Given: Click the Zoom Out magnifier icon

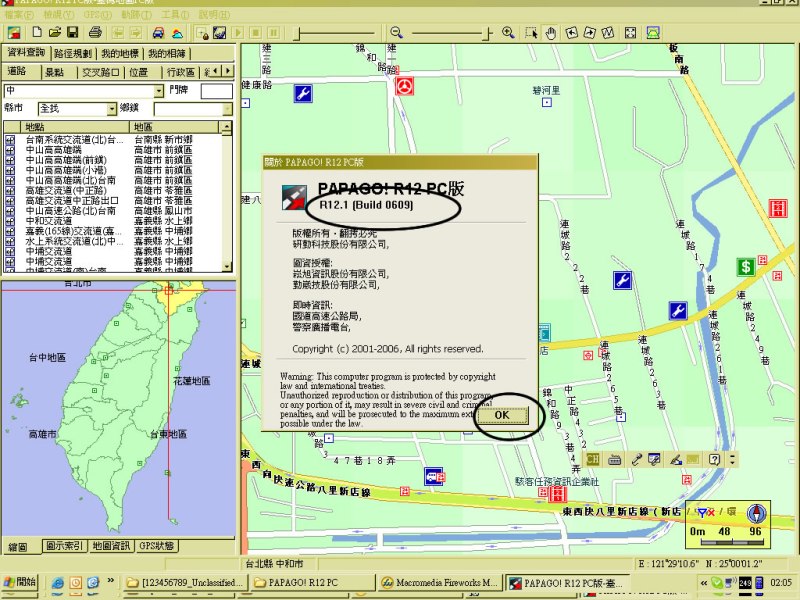Looking at the screenshot, I should [396, 33].
